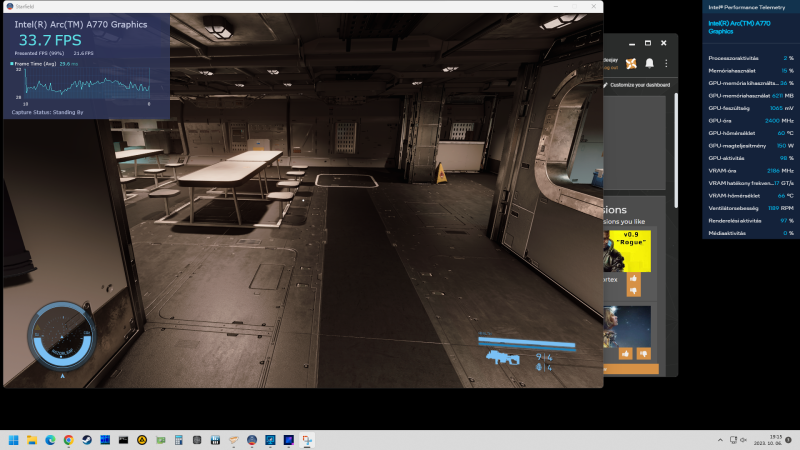
Task: Click the blue health bar in Starfield HUD
Action: click(527, 343)
